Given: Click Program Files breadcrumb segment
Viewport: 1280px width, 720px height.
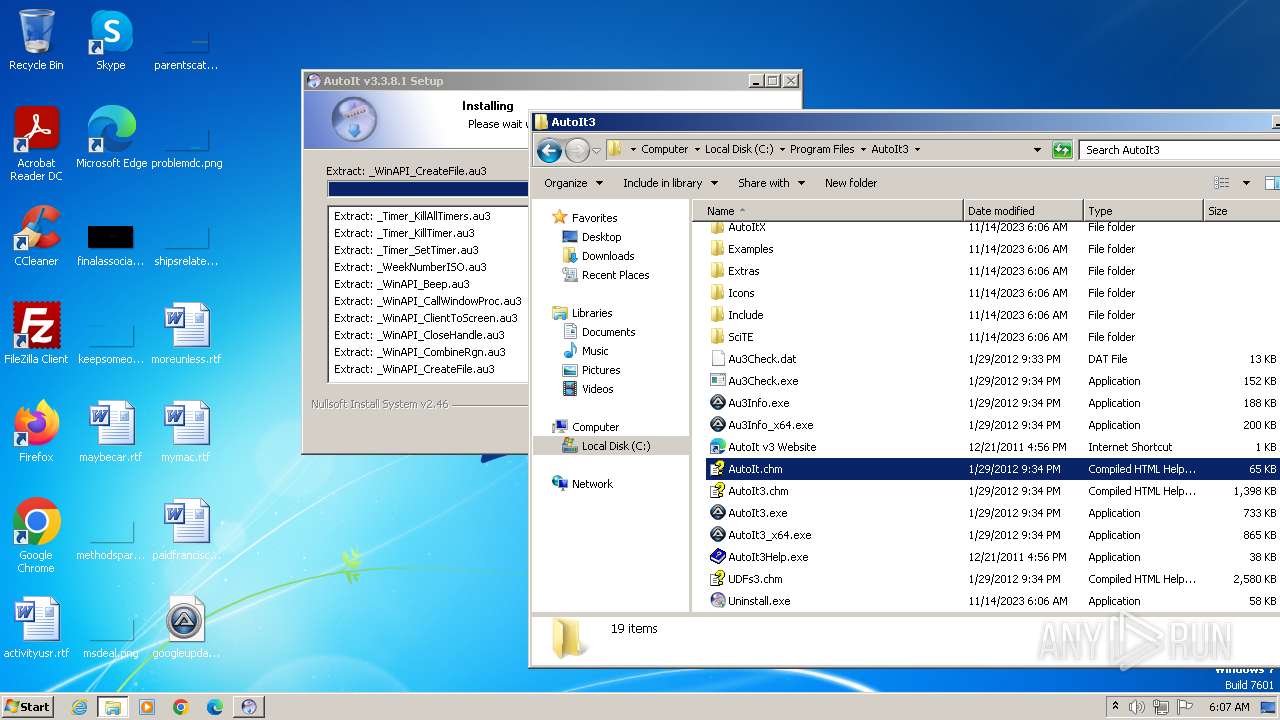Looking at the screenshot, I should [x=822, y=150].
